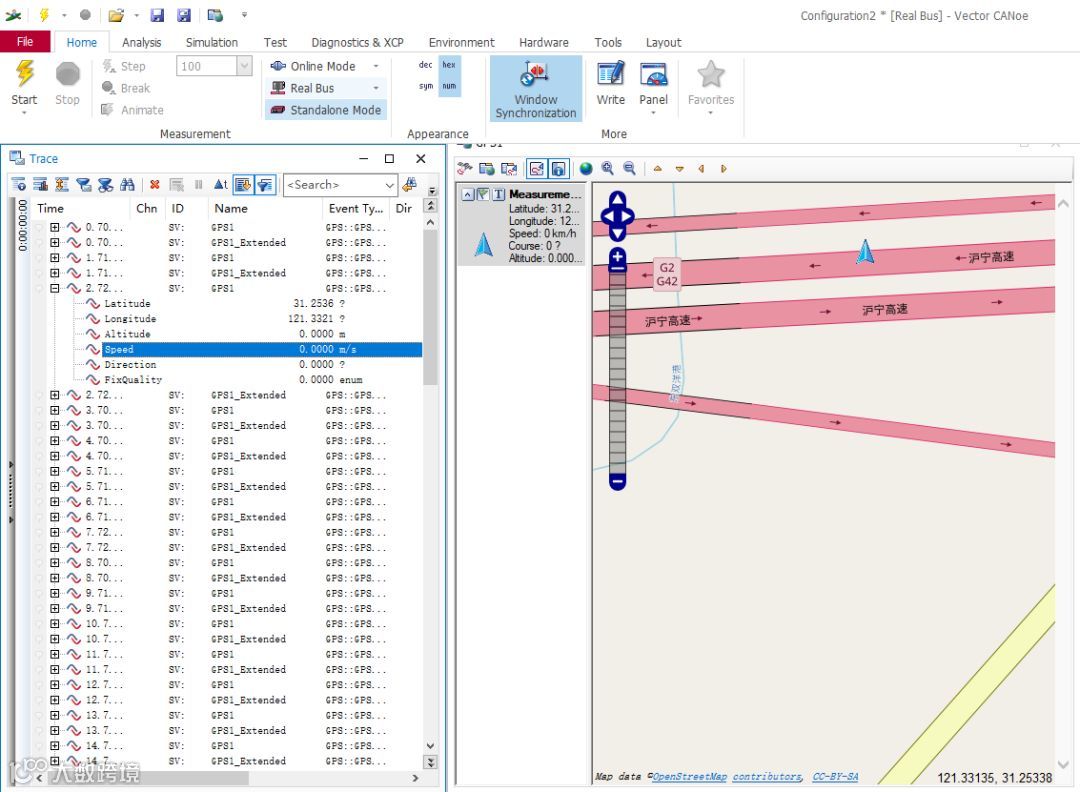This screenshot has height=792, width=1080.
Task: Start the measurement with the lightning icon
Action: (24, 83)
